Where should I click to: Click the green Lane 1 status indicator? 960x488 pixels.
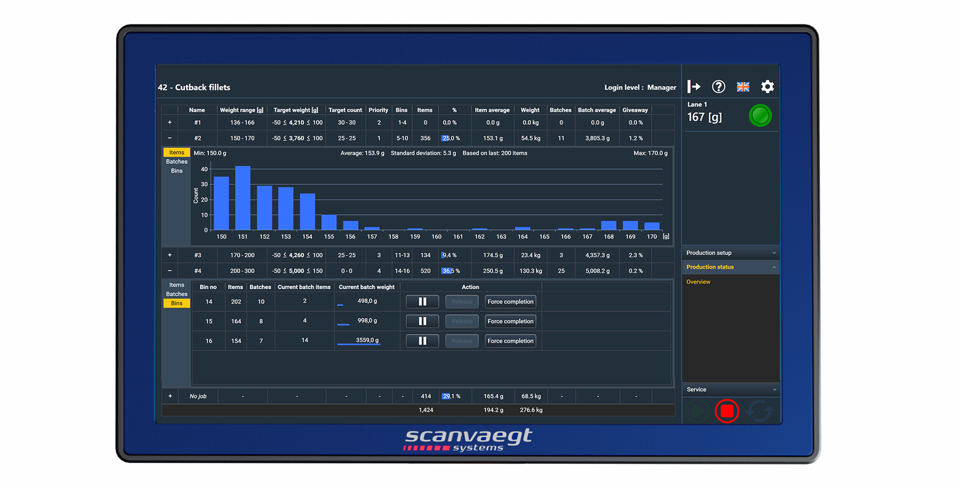tap(760, 116)
